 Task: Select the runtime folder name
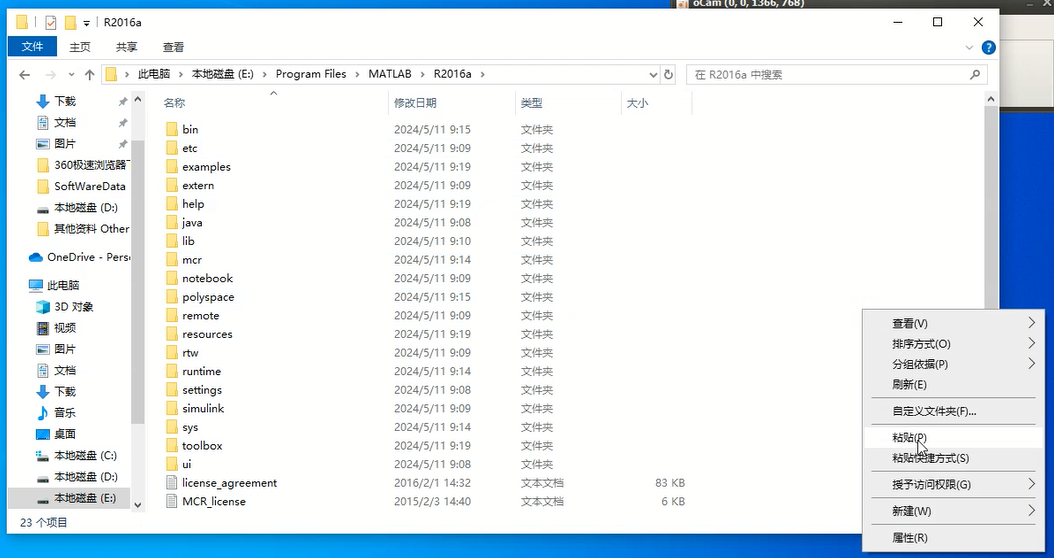pos(201,371)
